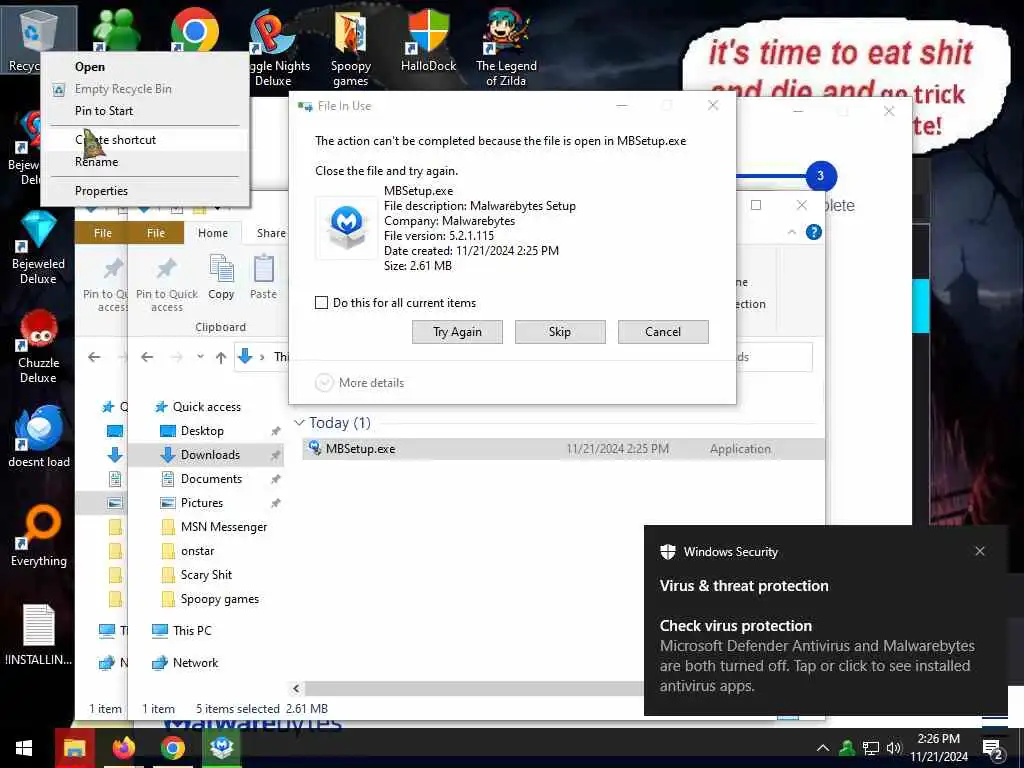Select This PC in navigation pane
This screenshot has height=768, width=1024.
pos(192,631)
